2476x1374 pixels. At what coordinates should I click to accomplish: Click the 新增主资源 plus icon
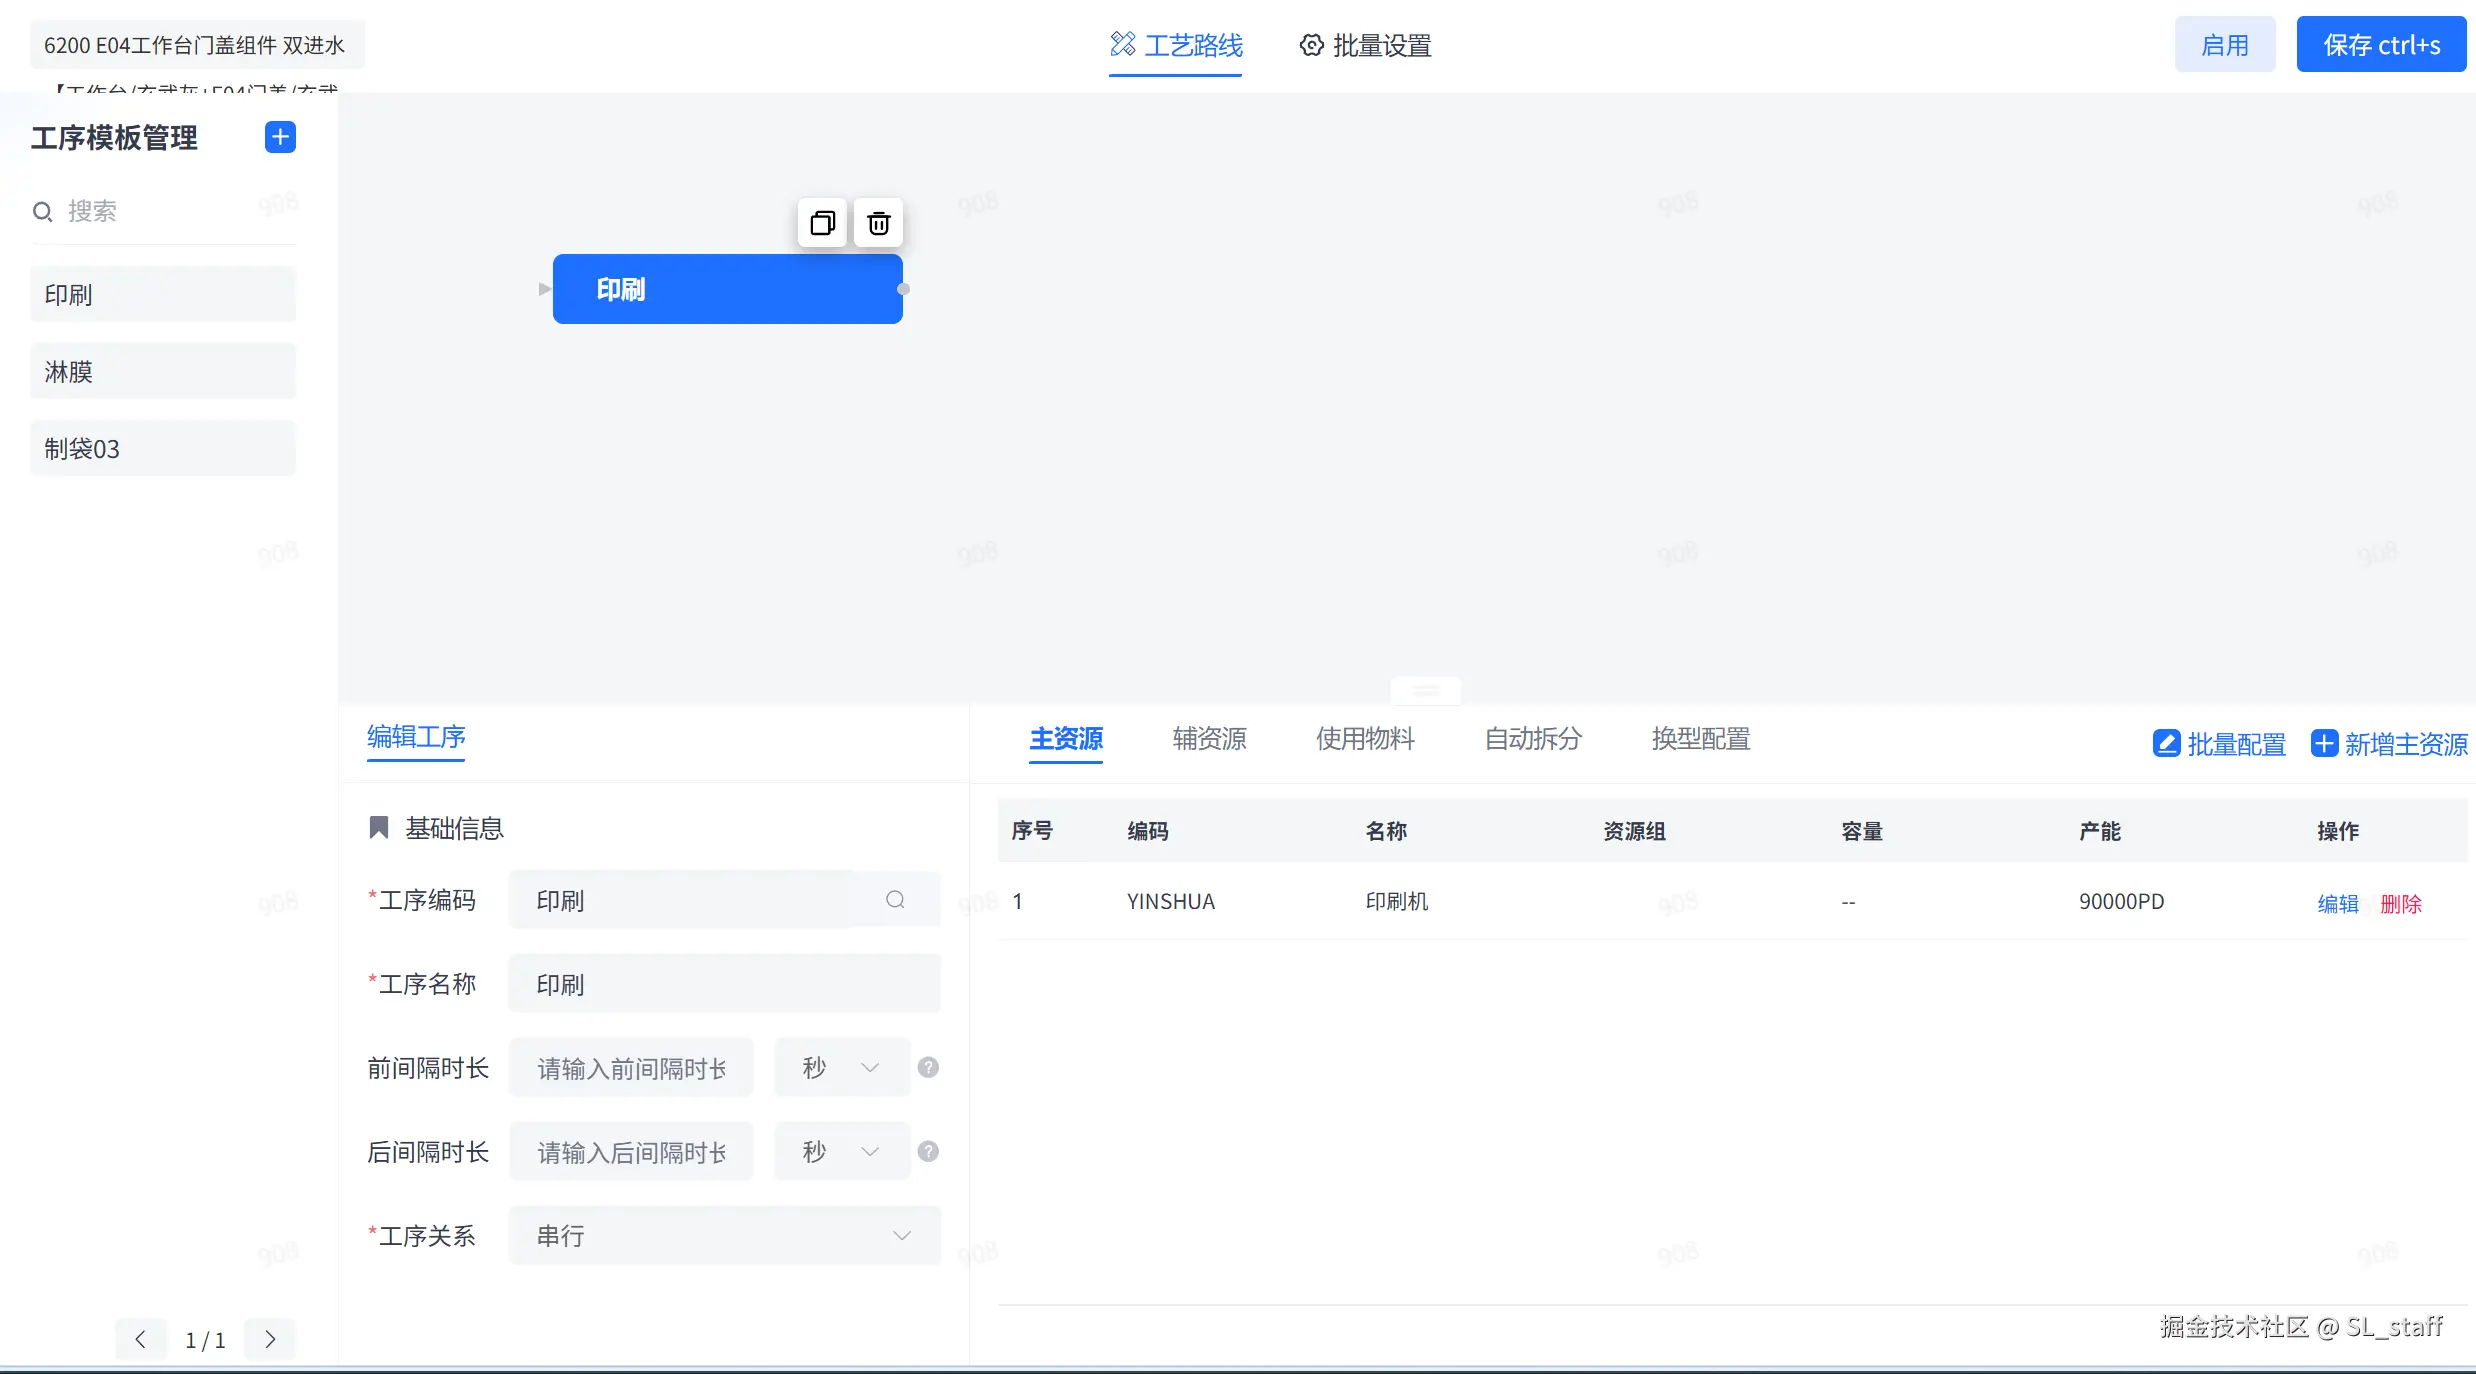click(2324, 744)
